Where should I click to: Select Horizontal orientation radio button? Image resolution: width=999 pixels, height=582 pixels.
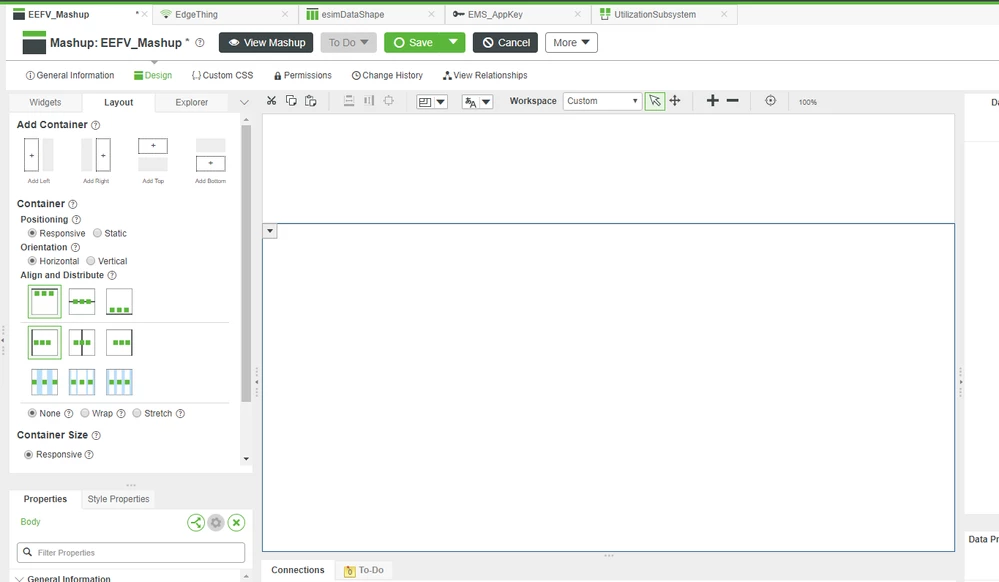point(32,261)
